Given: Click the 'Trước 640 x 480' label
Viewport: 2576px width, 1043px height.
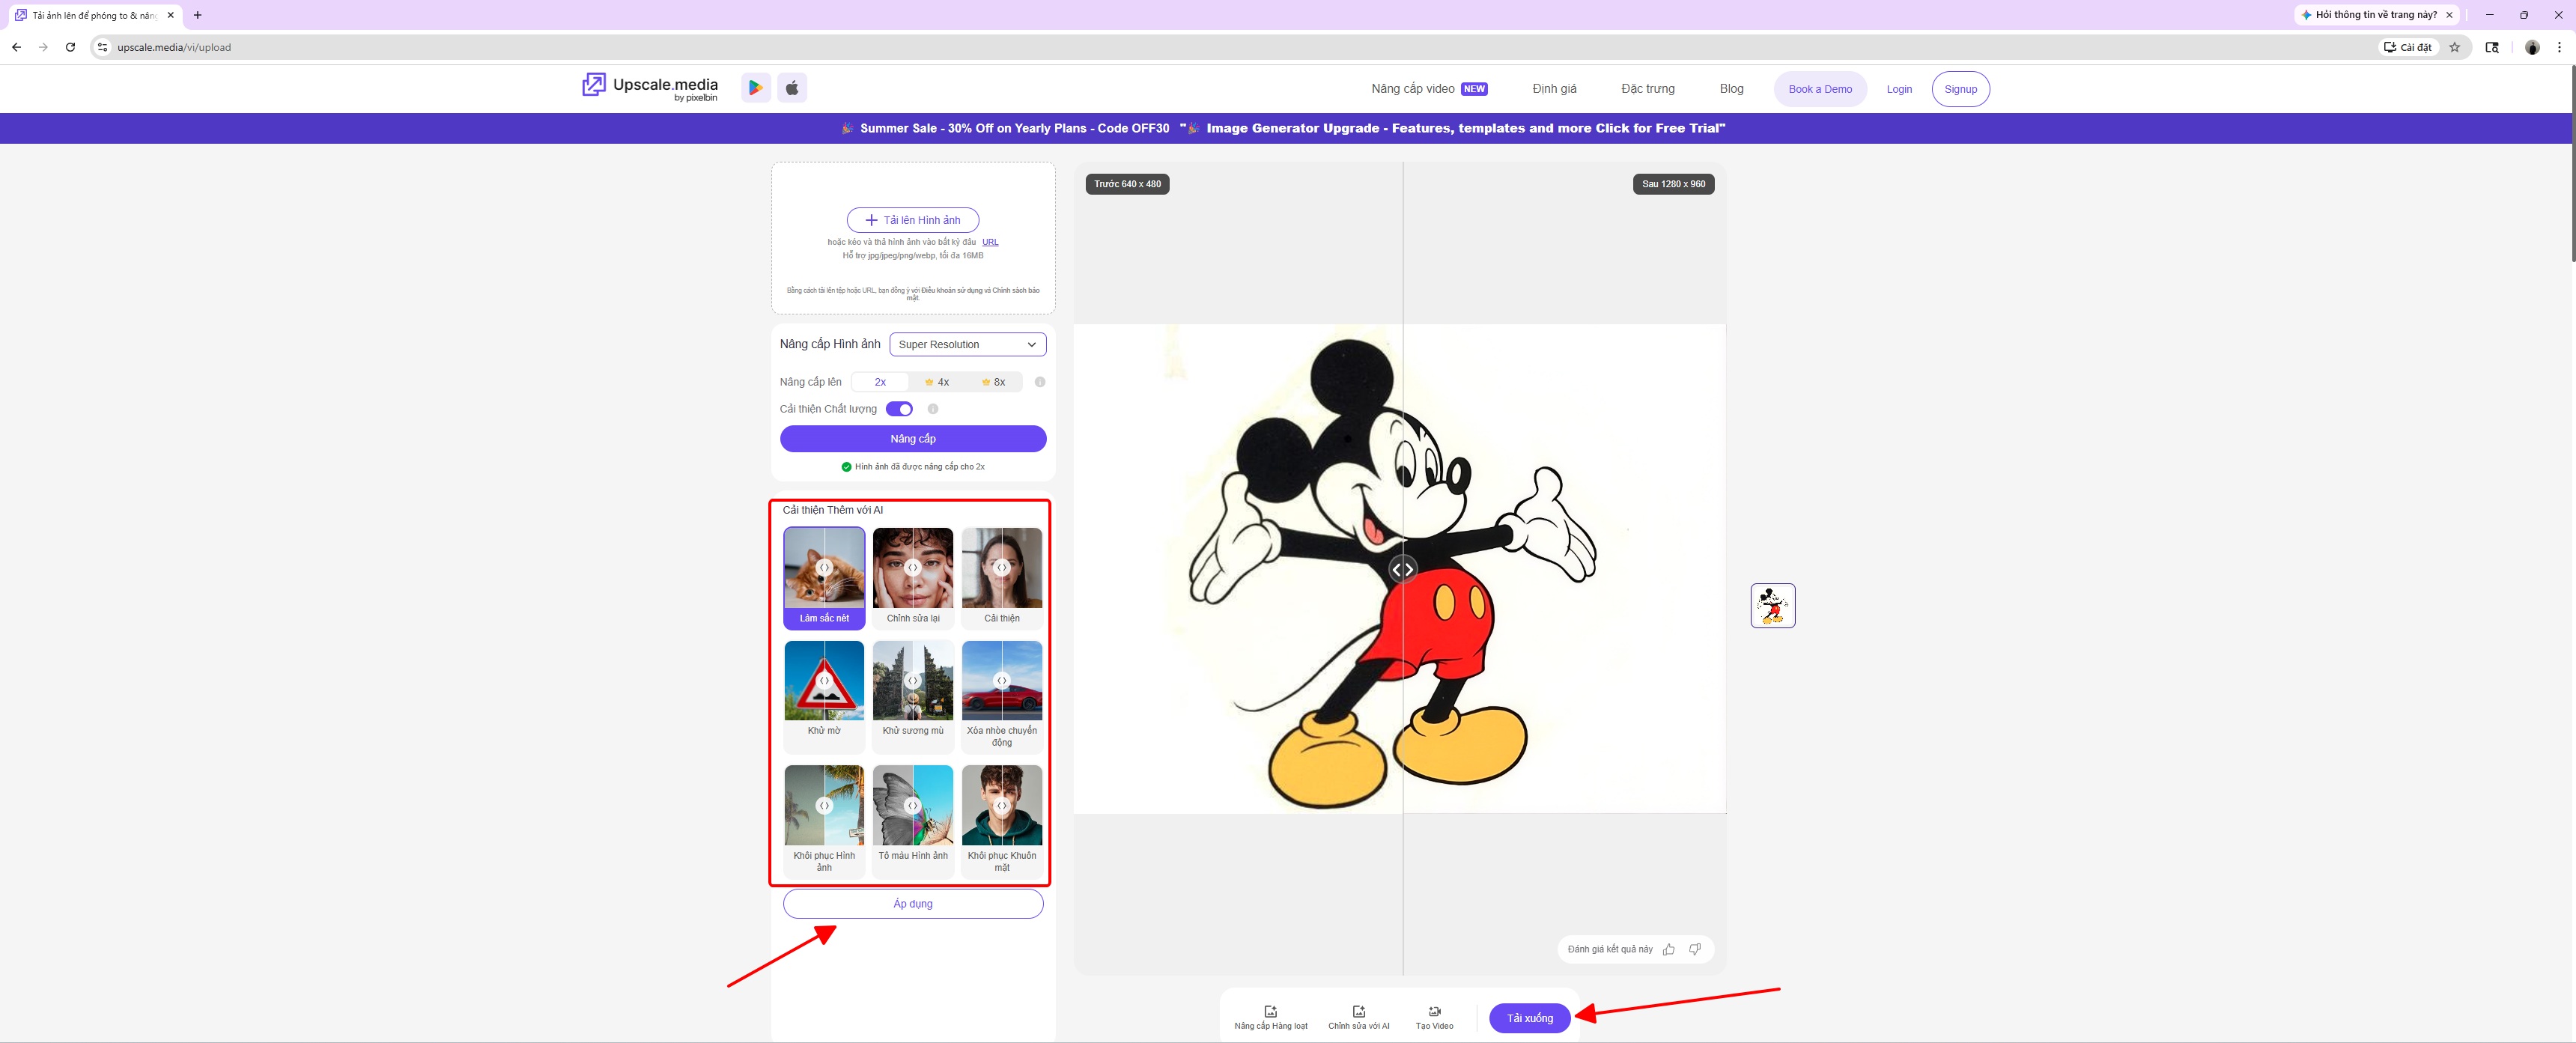Looking at the screenshot, I should [1127, 184].
